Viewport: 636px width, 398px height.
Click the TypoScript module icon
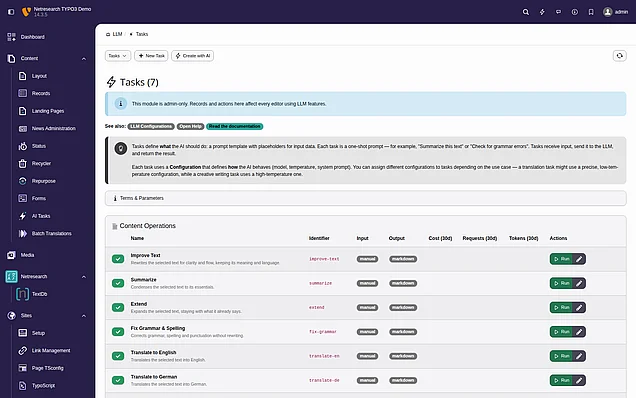pyautogui.click(x=23, y=385)
